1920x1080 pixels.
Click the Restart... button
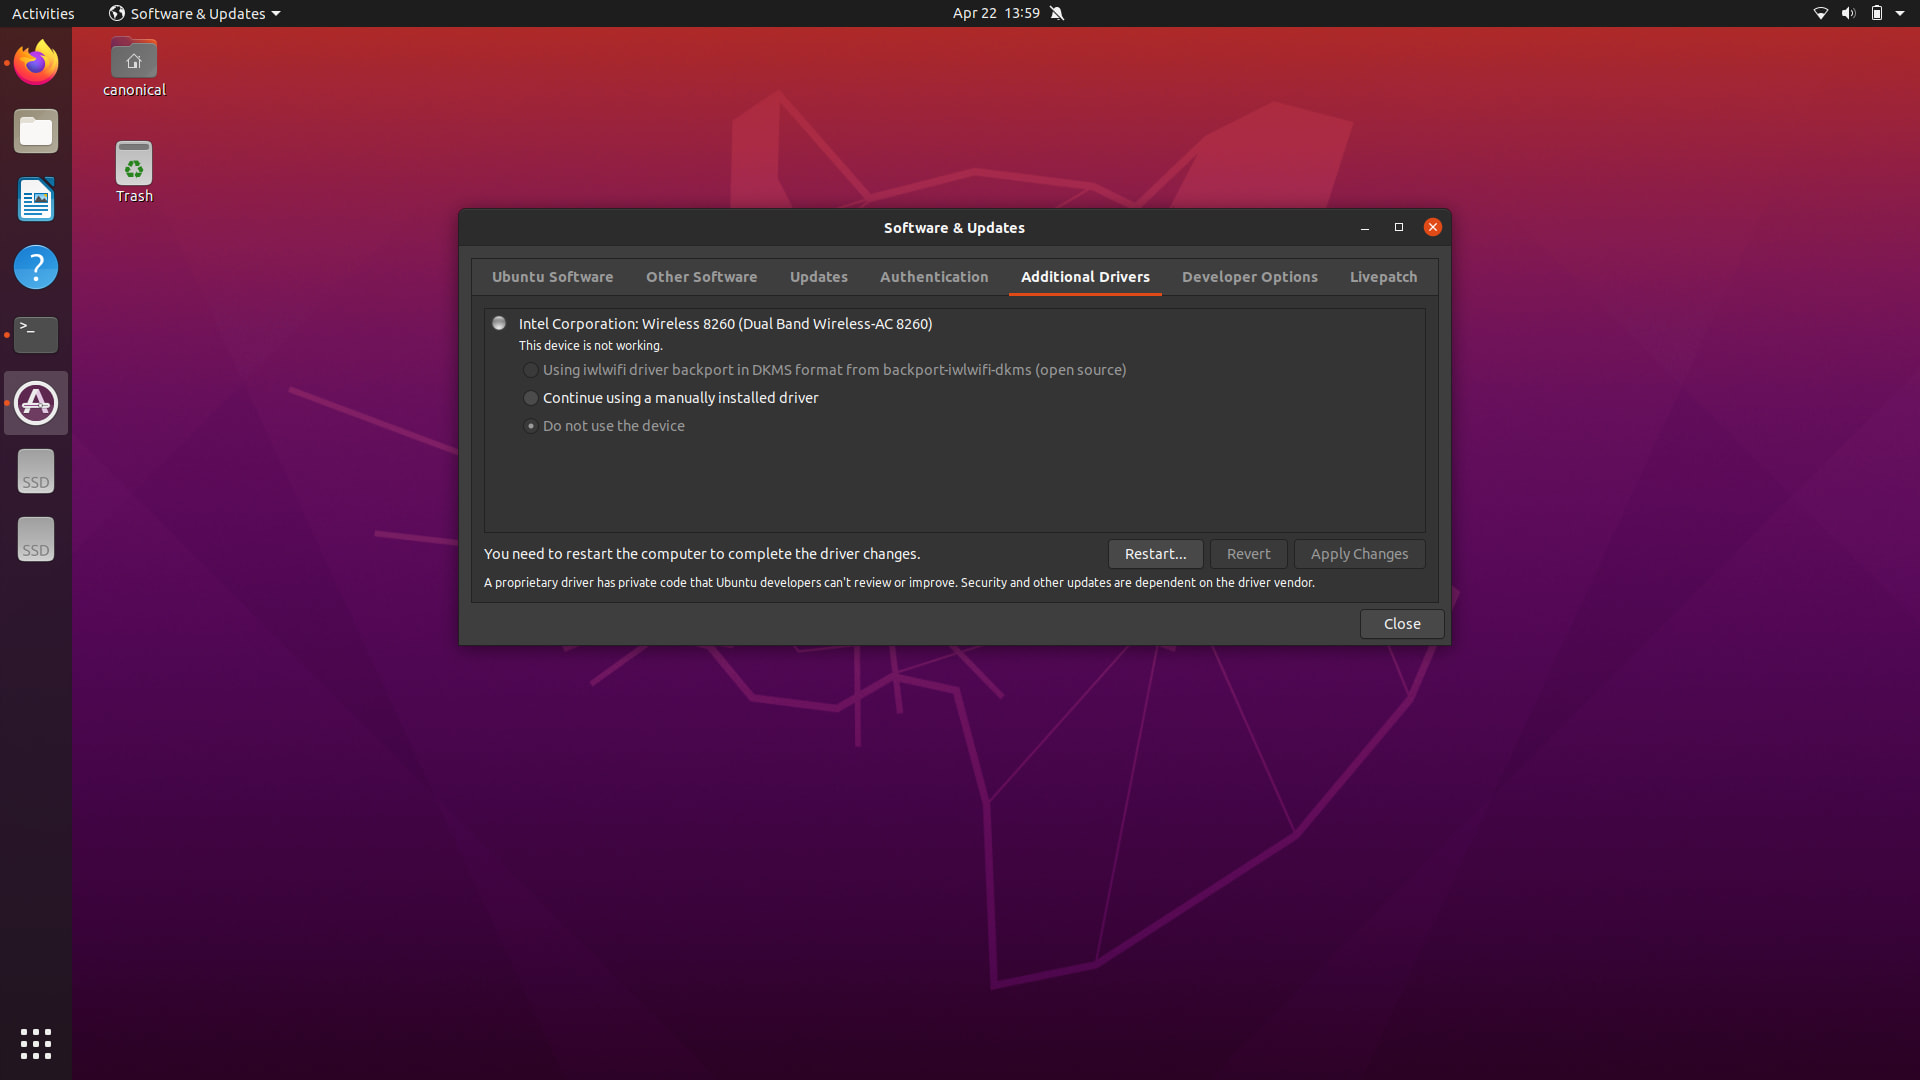coord(1155,554)
